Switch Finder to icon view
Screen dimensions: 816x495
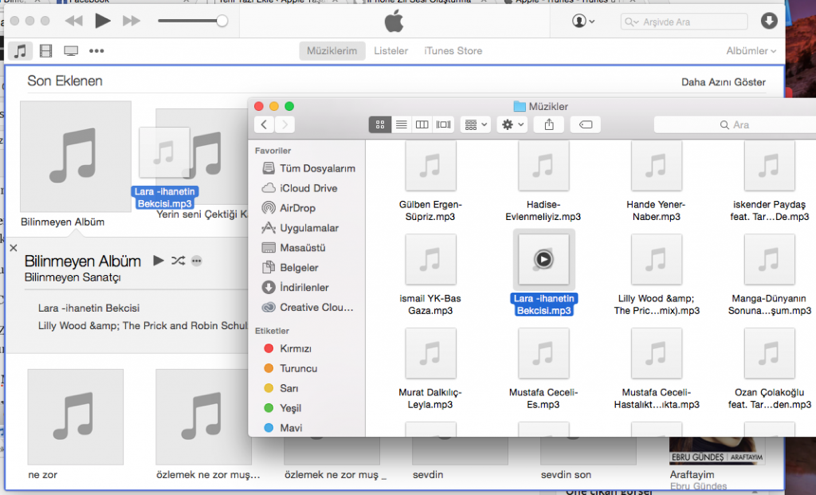click(380, 125)
